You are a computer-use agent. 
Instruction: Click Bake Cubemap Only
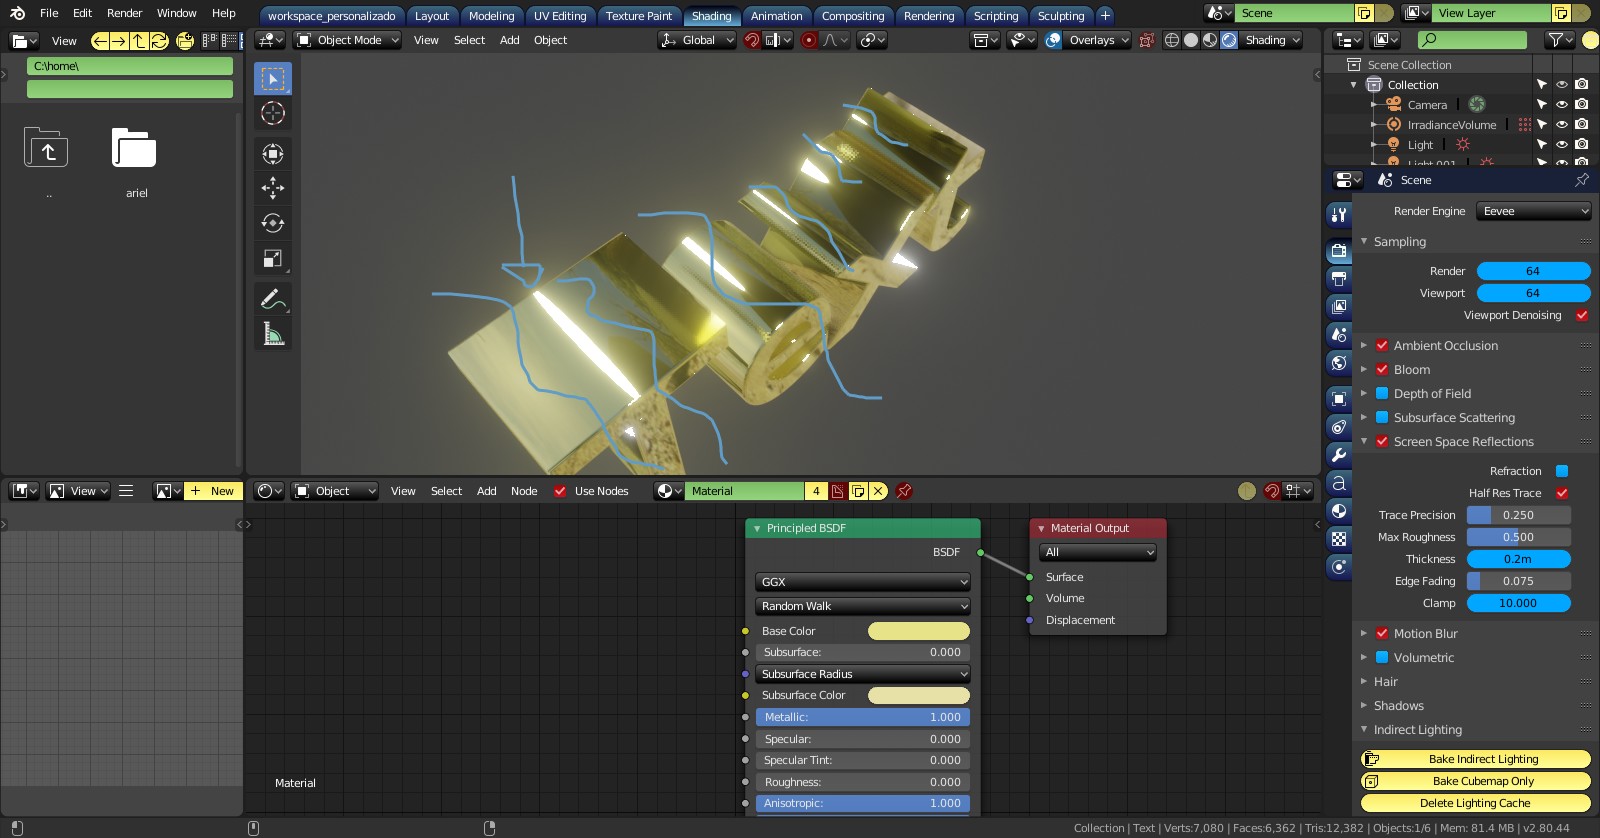click(x=1476, y=781)
